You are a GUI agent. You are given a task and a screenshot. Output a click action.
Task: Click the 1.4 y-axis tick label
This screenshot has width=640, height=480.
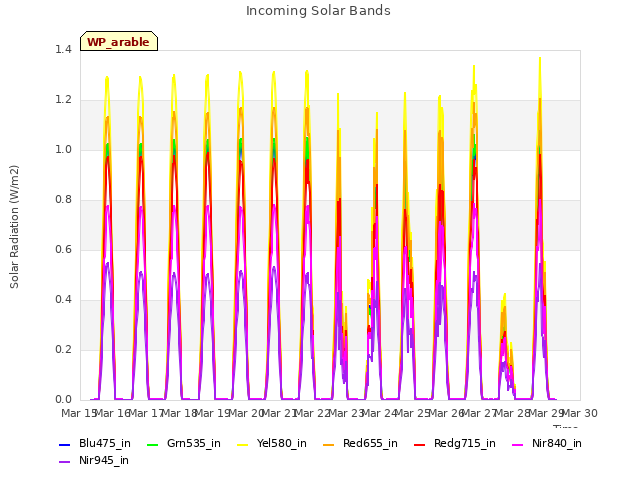coord(63,49)
